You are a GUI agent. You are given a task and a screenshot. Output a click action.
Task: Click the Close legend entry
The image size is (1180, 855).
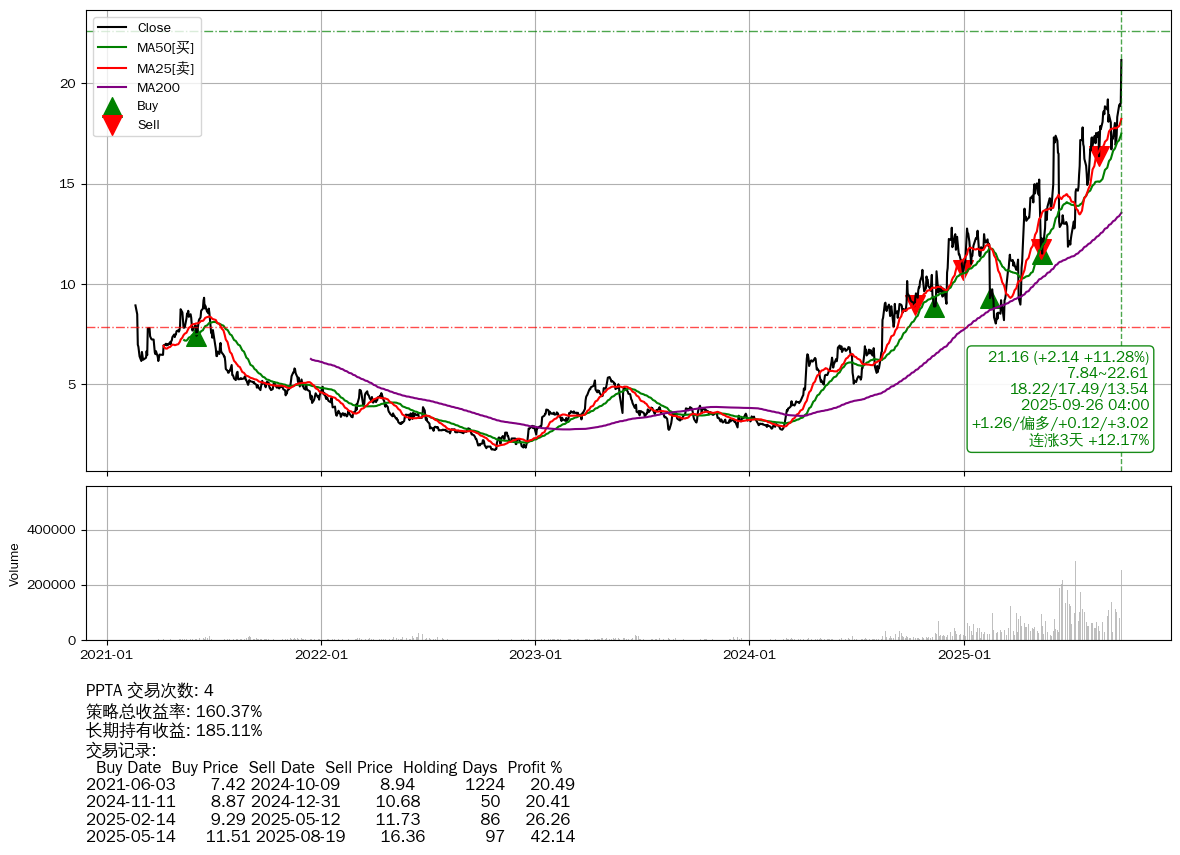point(153,28)
